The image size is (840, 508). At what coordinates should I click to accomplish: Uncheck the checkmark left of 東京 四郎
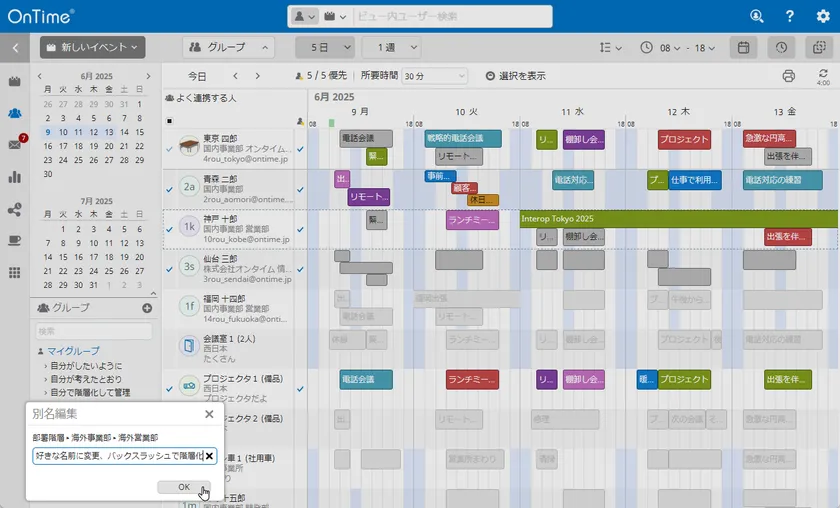pos(169,147)
